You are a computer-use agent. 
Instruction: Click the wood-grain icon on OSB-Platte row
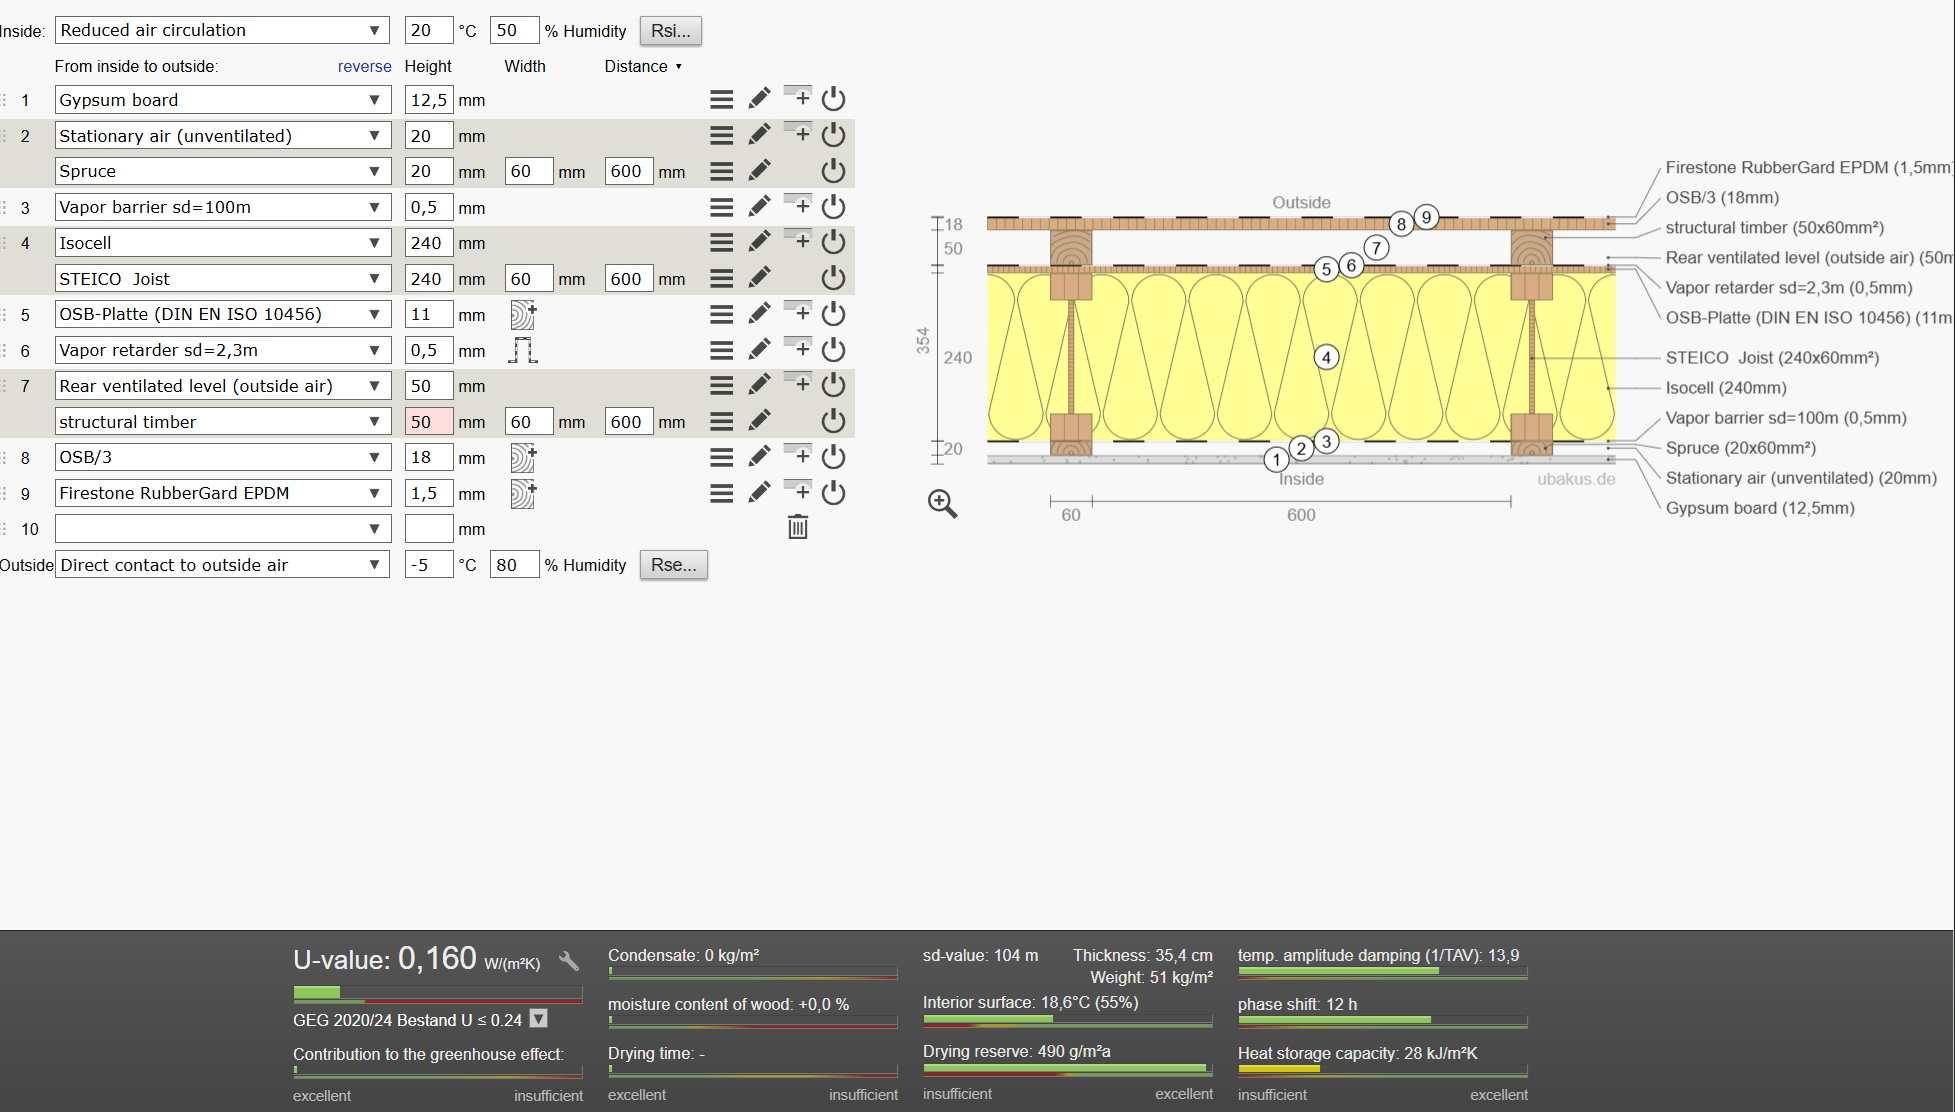coord(523,314)
